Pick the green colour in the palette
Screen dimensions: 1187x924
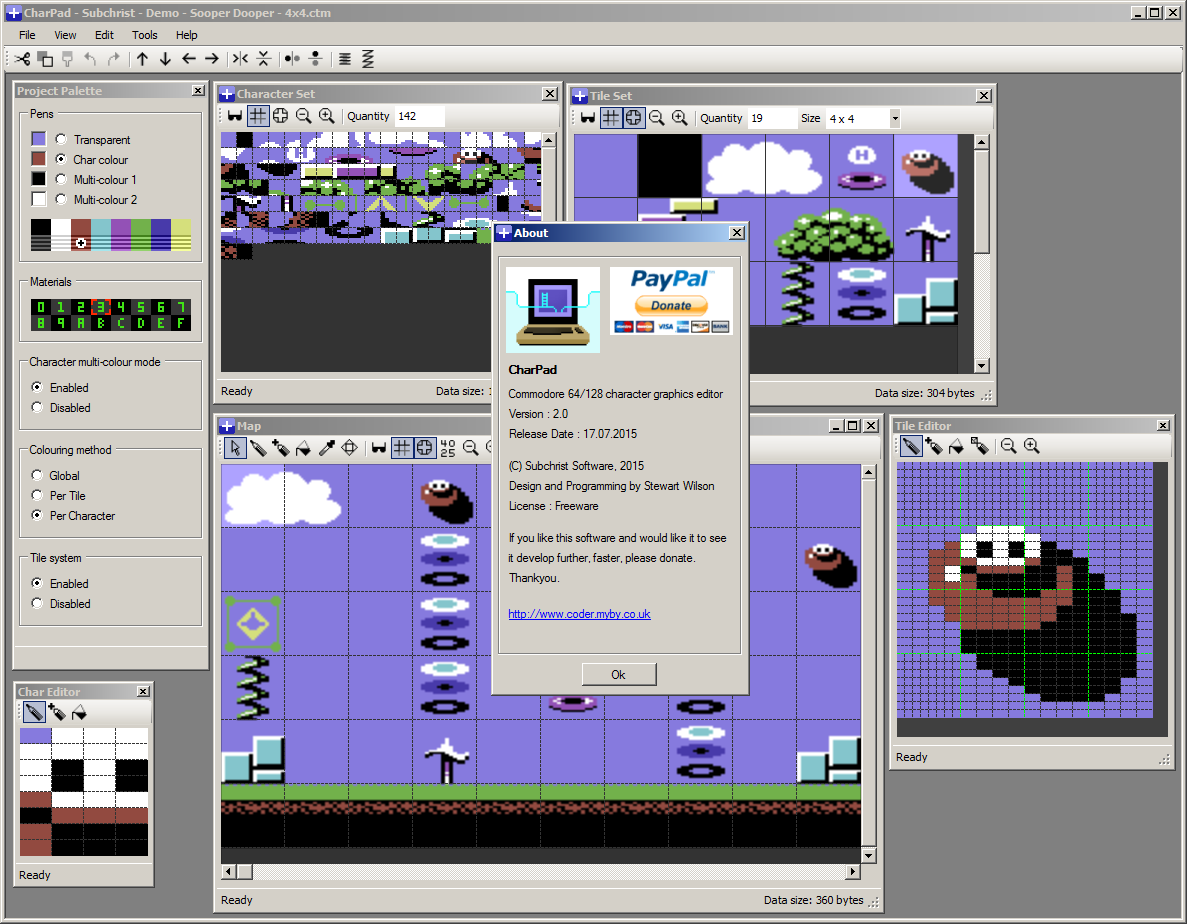coord(141,235)
